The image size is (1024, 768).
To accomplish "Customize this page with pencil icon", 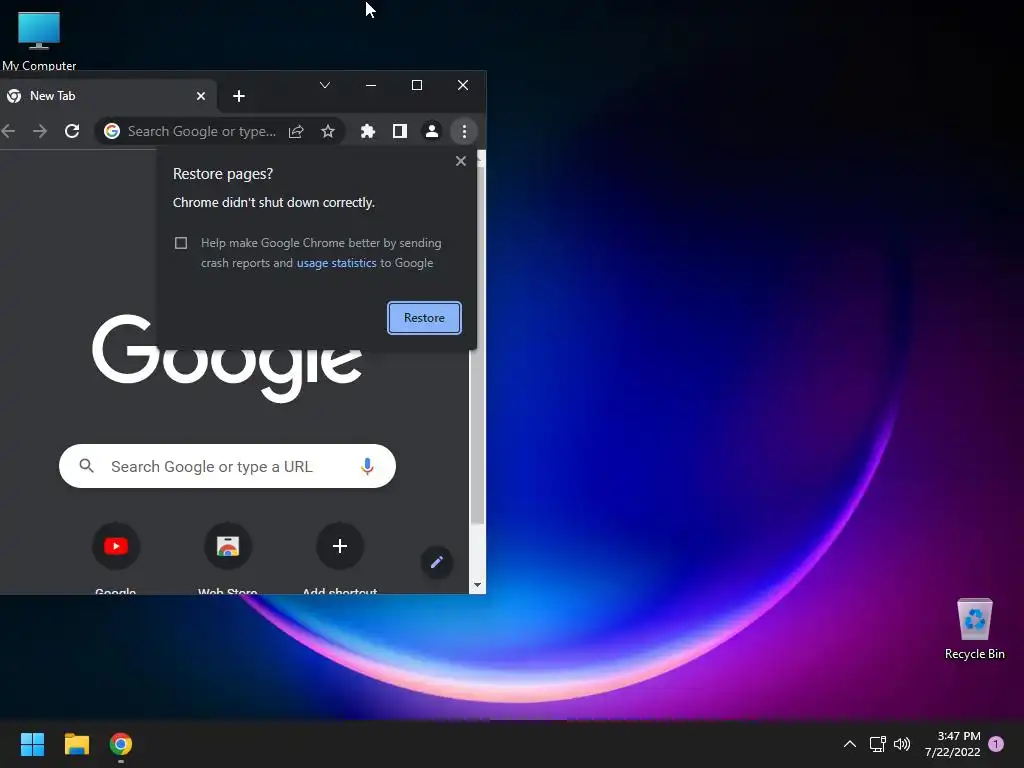I will point(437,562).
